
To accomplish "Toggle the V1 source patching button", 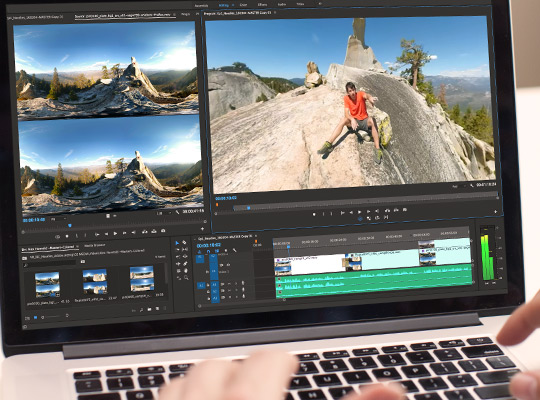I will coord(200,259).
